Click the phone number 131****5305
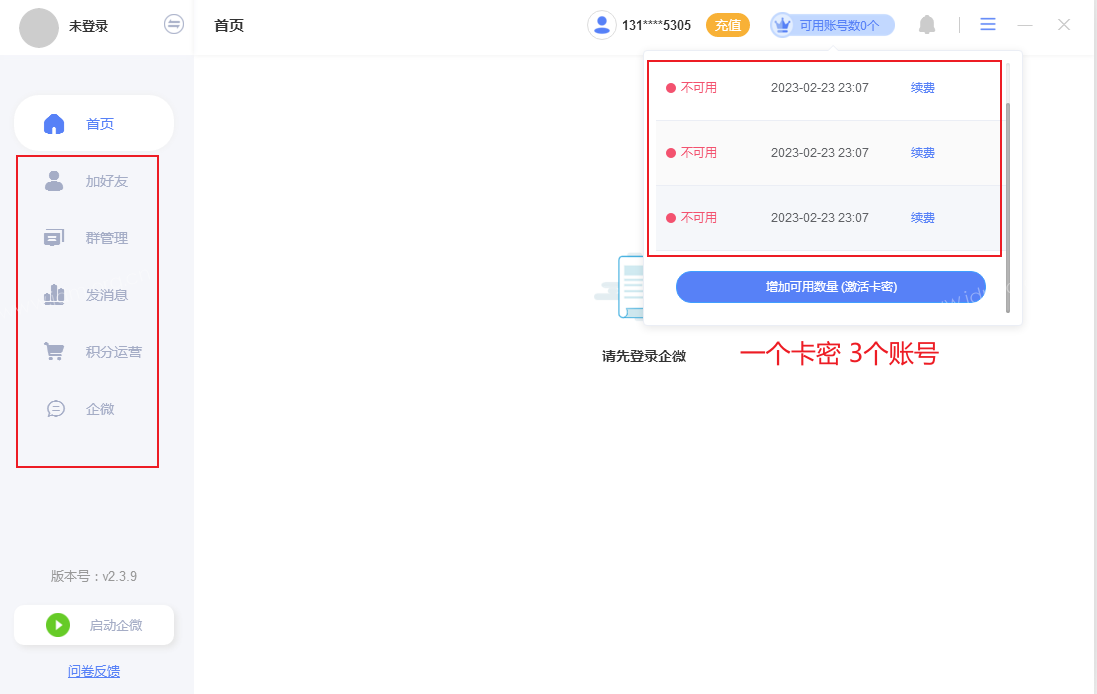 coord(656,25)
